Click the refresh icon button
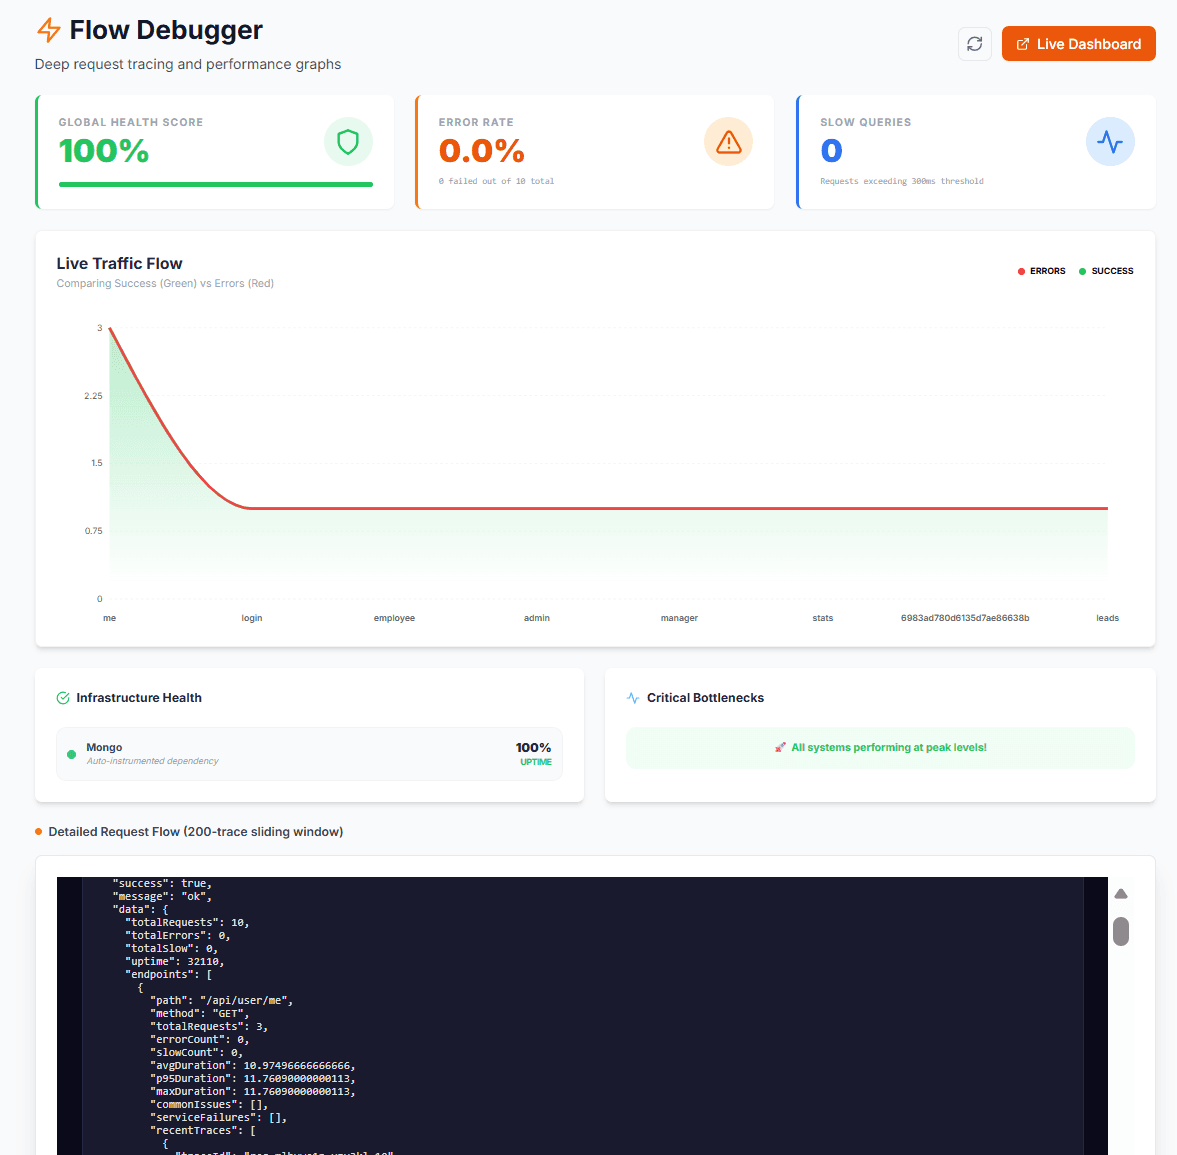The width and height of the screenshot is (1177, 1155). pyautogui.click(x=974, y=44)
